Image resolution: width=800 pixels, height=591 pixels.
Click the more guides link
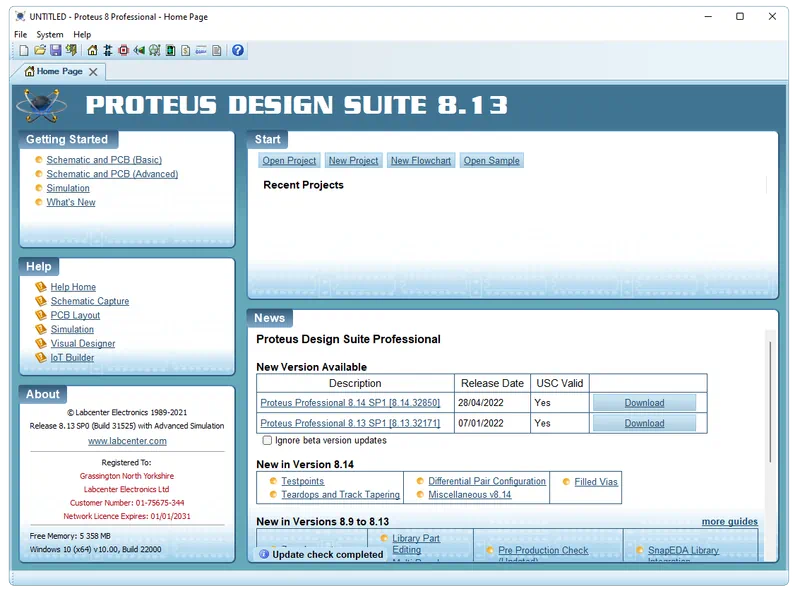[730, 522]
